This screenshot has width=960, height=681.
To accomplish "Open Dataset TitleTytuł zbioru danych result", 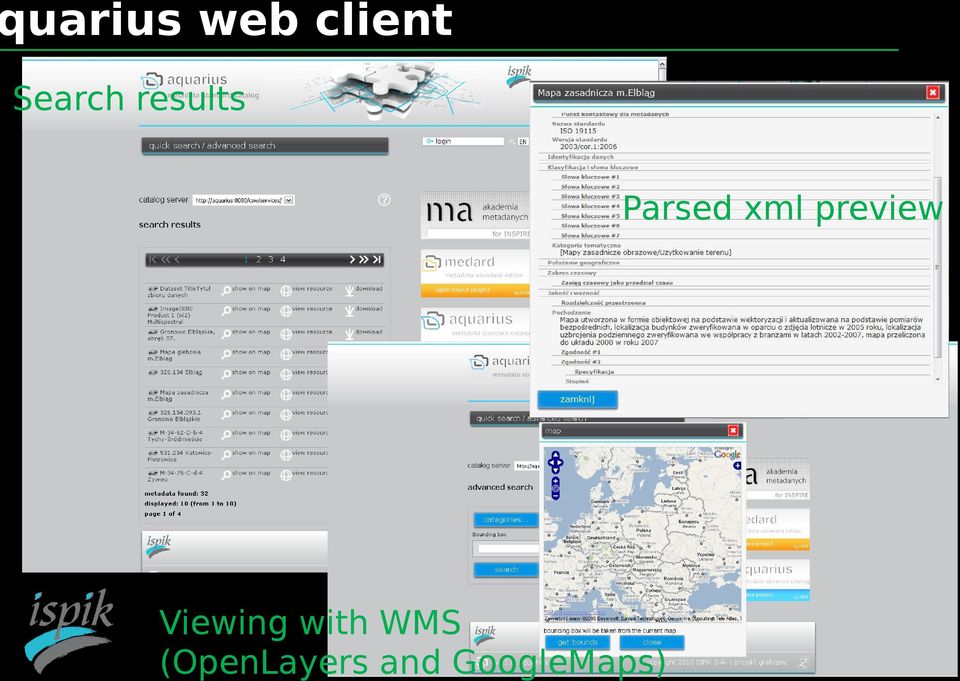I will point(179,292).
